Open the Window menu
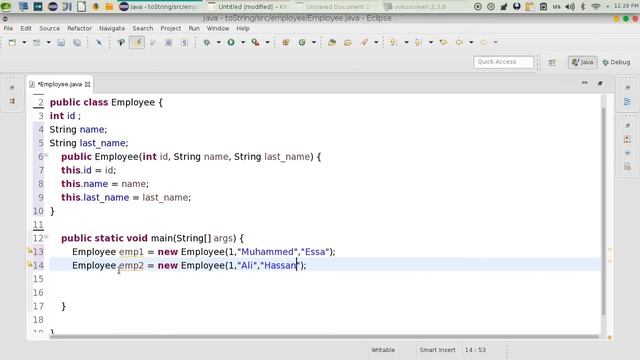This screenshot has width=640, height=360. [x=218, y=29]
